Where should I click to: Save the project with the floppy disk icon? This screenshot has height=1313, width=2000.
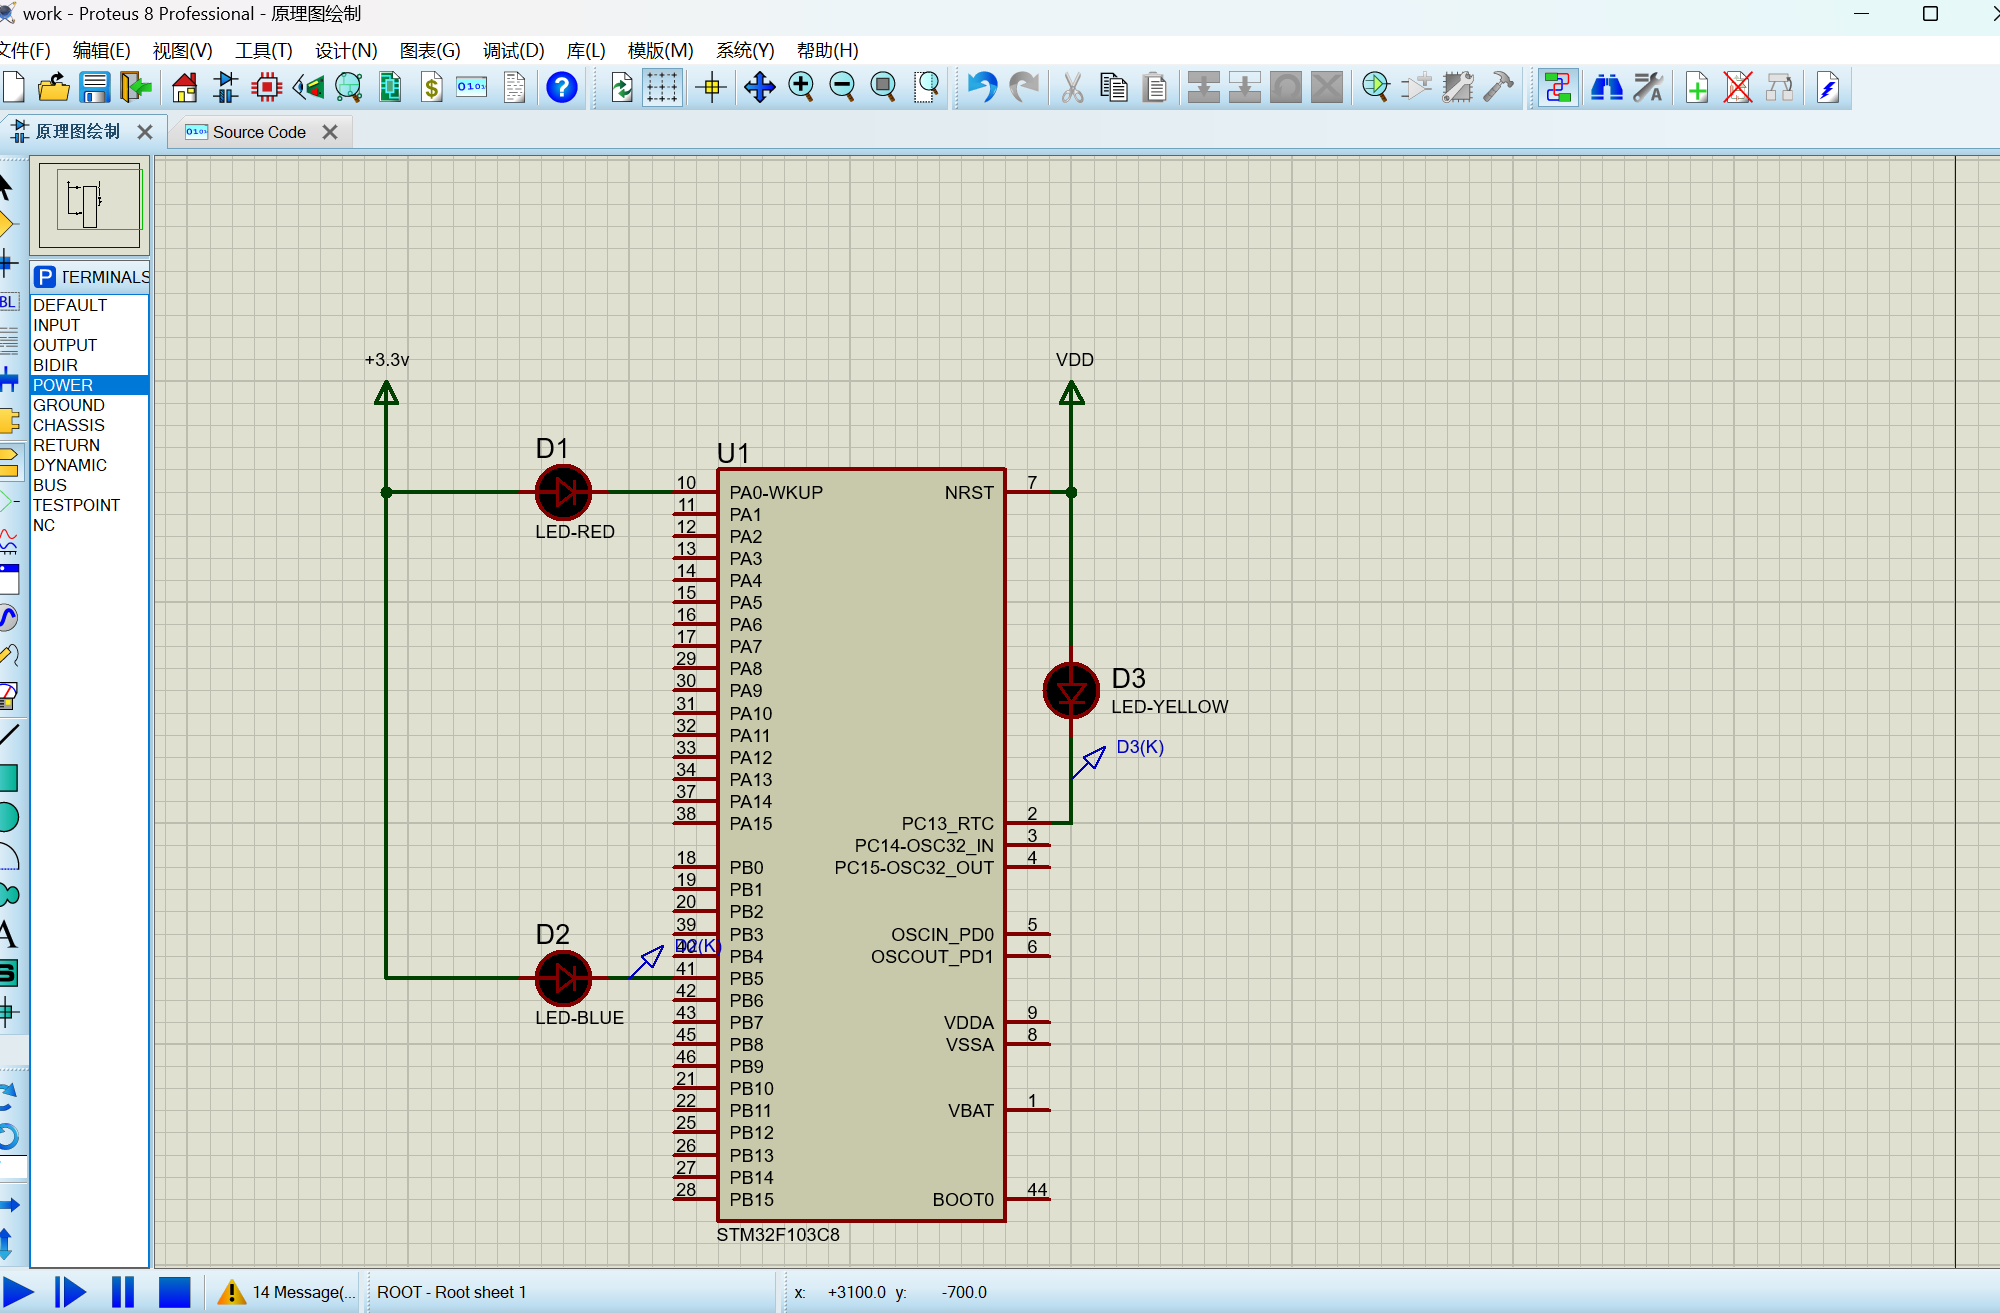pyautogui.click(x=95, y=88)
